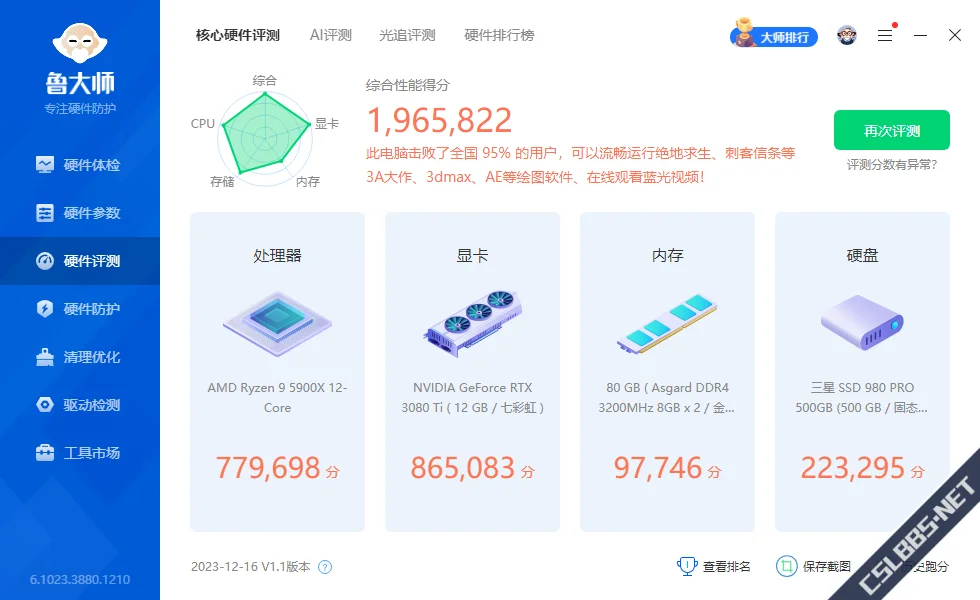Open 大师排行 trophy badge

[774, 35]
